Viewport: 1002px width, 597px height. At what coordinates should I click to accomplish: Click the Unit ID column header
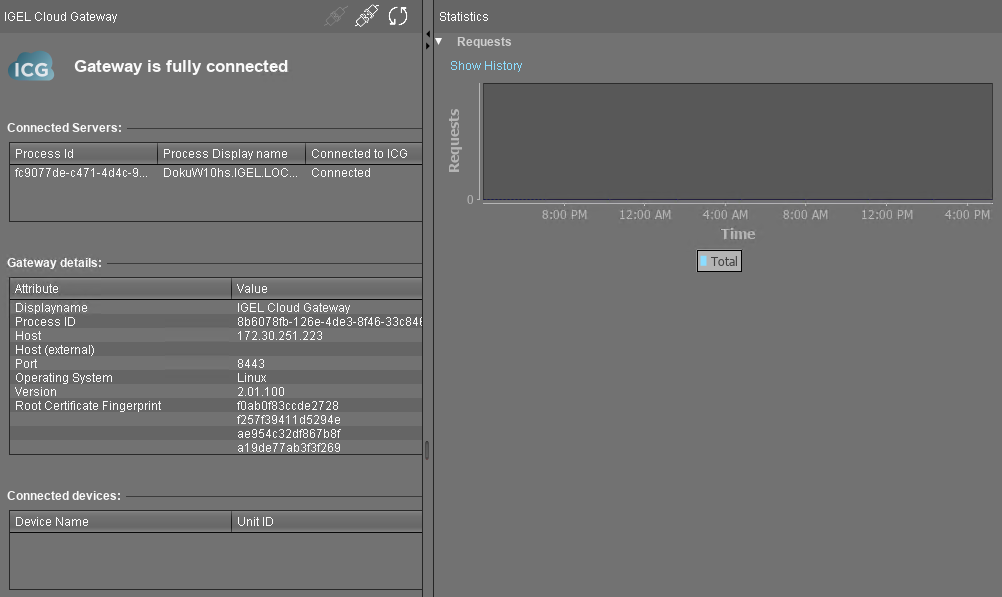(x=326, y=522)
